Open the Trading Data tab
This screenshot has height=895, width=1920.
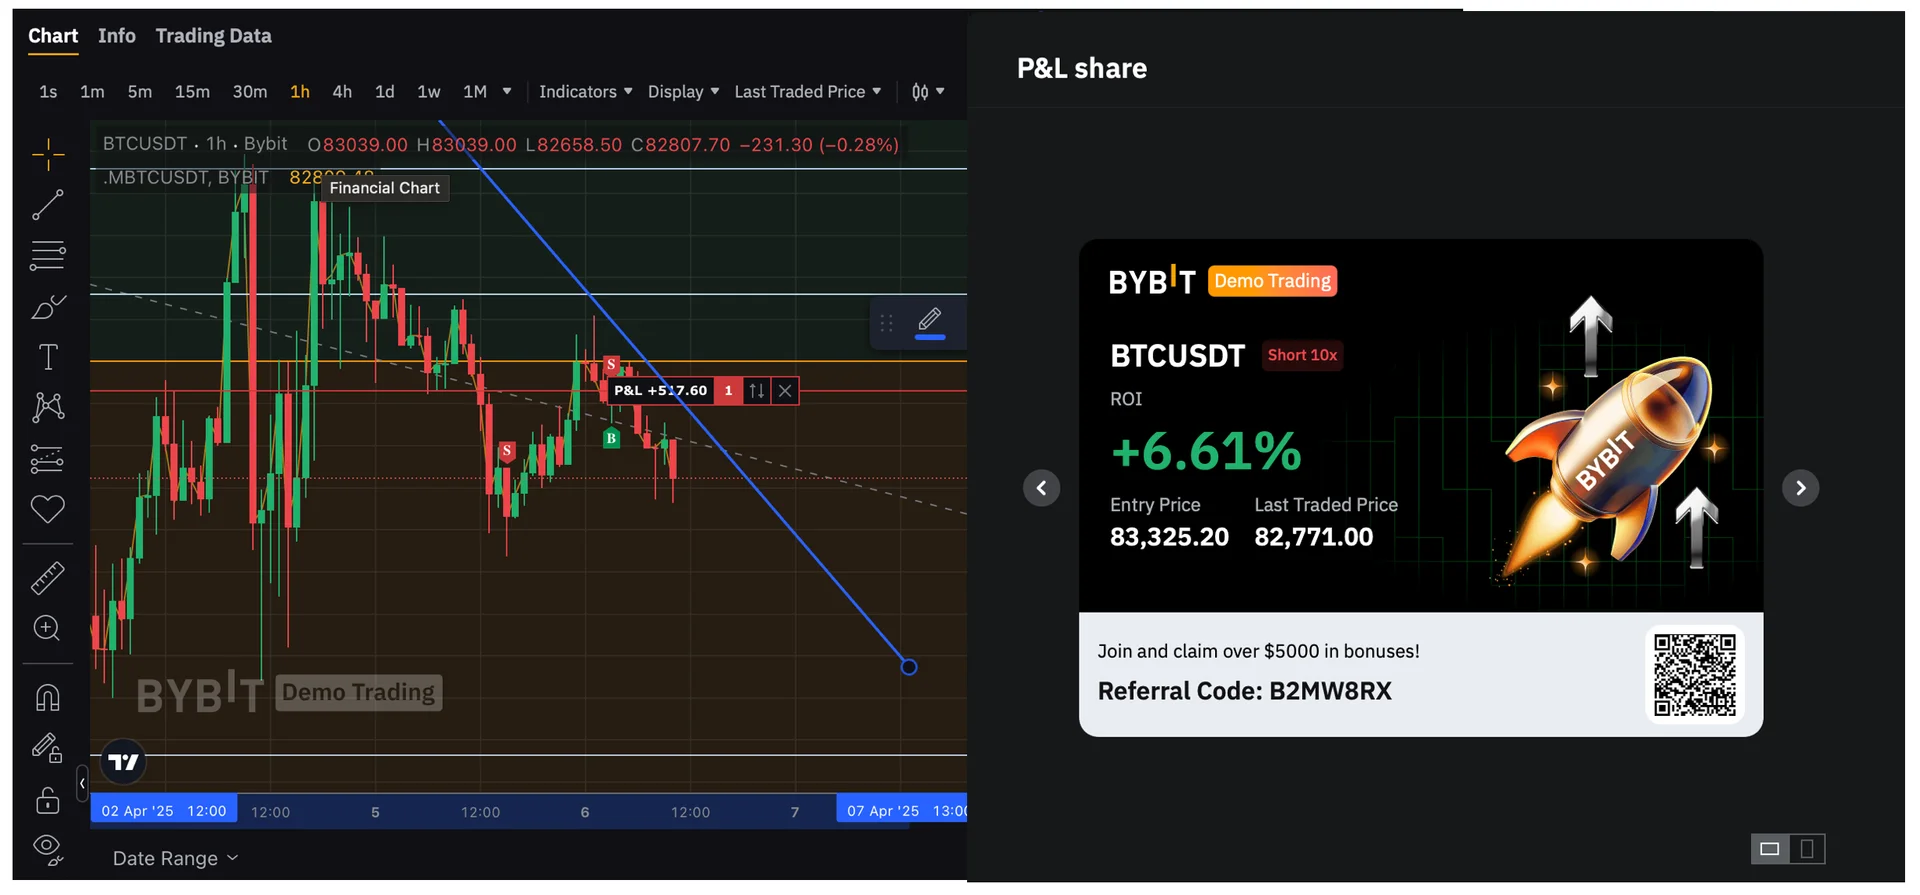[x=213, y=36]
